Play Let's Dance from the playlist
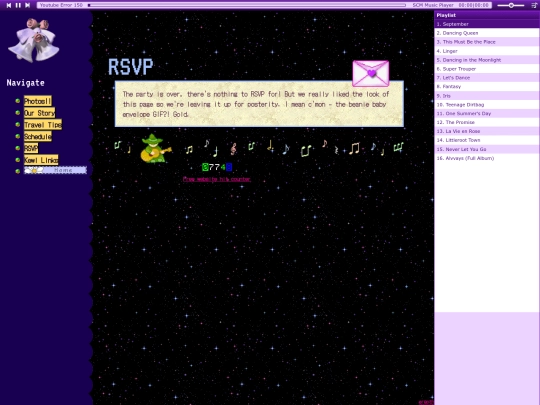 (x=487, y=78)
